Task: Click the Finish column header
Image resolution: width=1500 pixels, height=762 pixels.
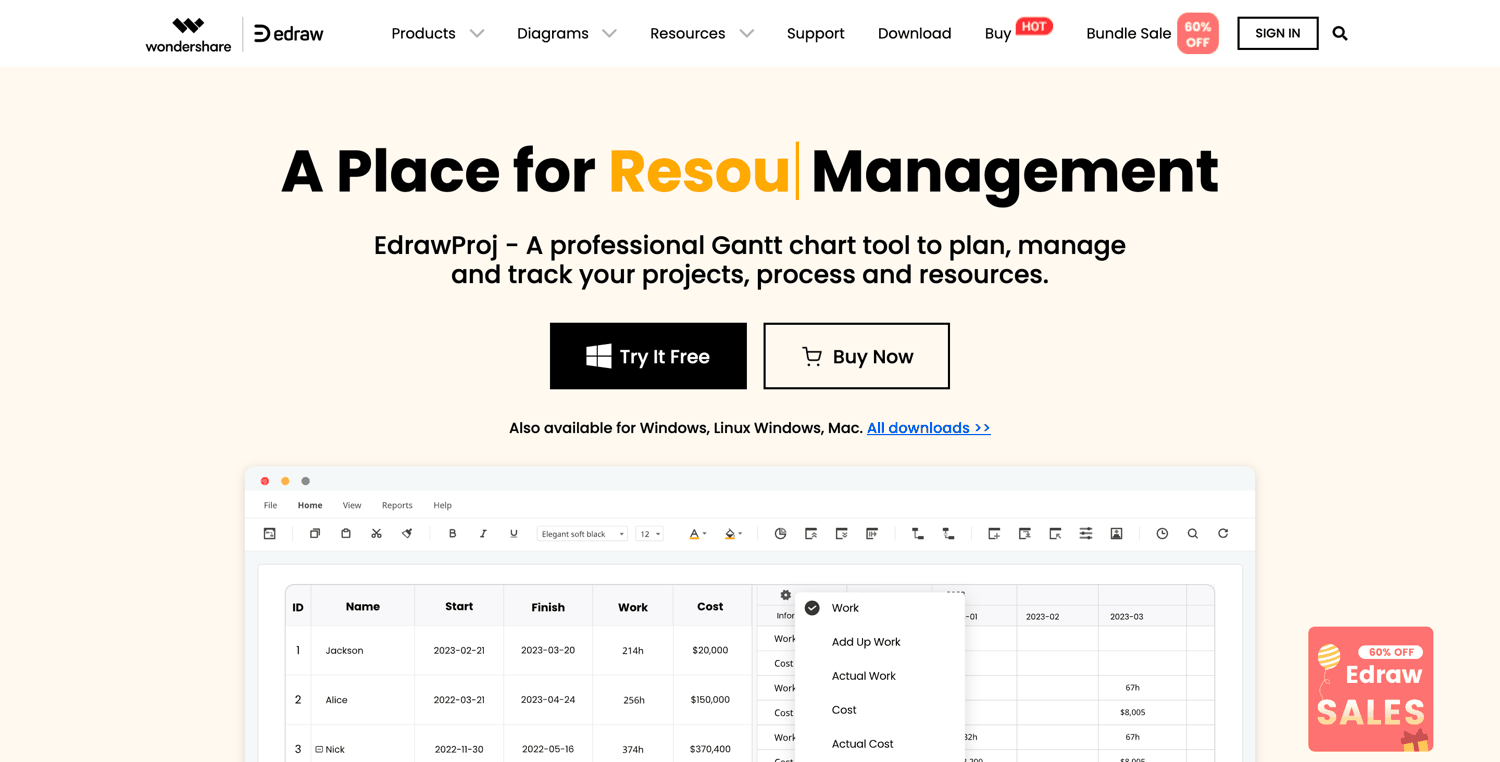Action: 548,607
